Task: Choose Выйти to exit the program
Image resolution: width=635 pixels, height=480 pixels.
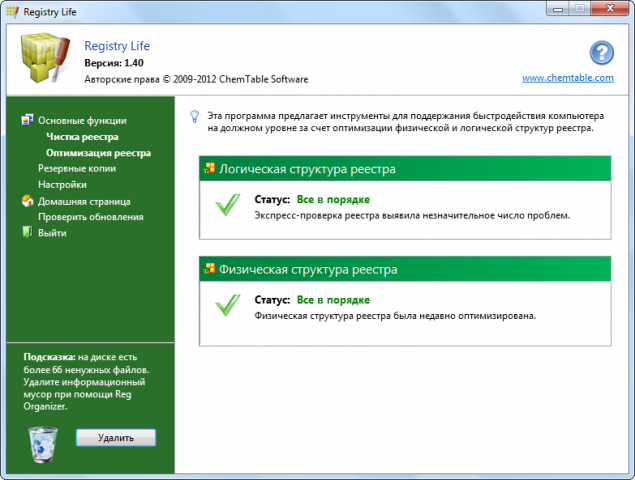Action: click(52, 233)
